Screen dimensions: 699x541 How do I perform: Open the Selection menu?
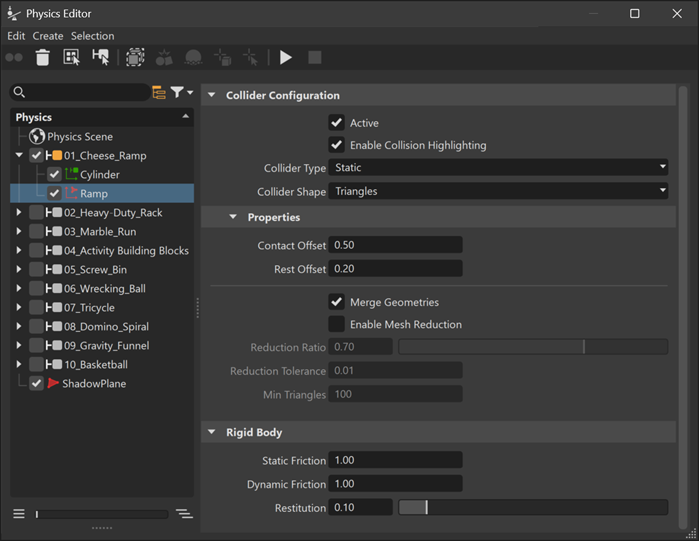pyautogui.click(x=92, y=36)
